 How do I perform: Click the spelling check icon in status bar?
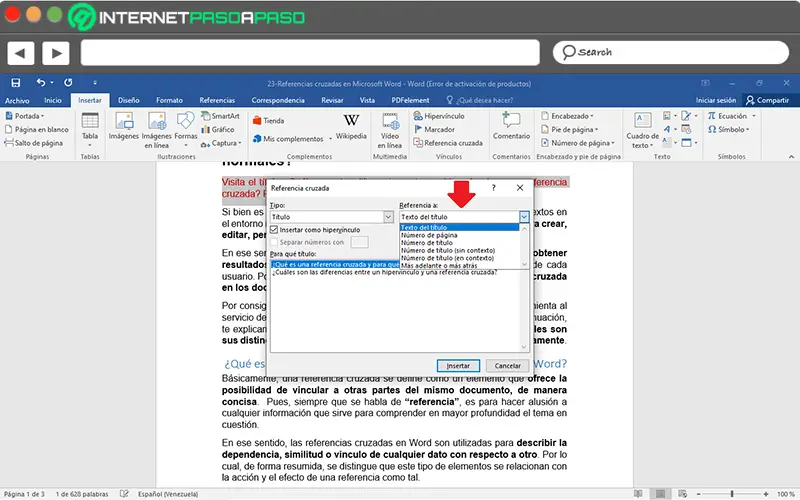(124, 494)
